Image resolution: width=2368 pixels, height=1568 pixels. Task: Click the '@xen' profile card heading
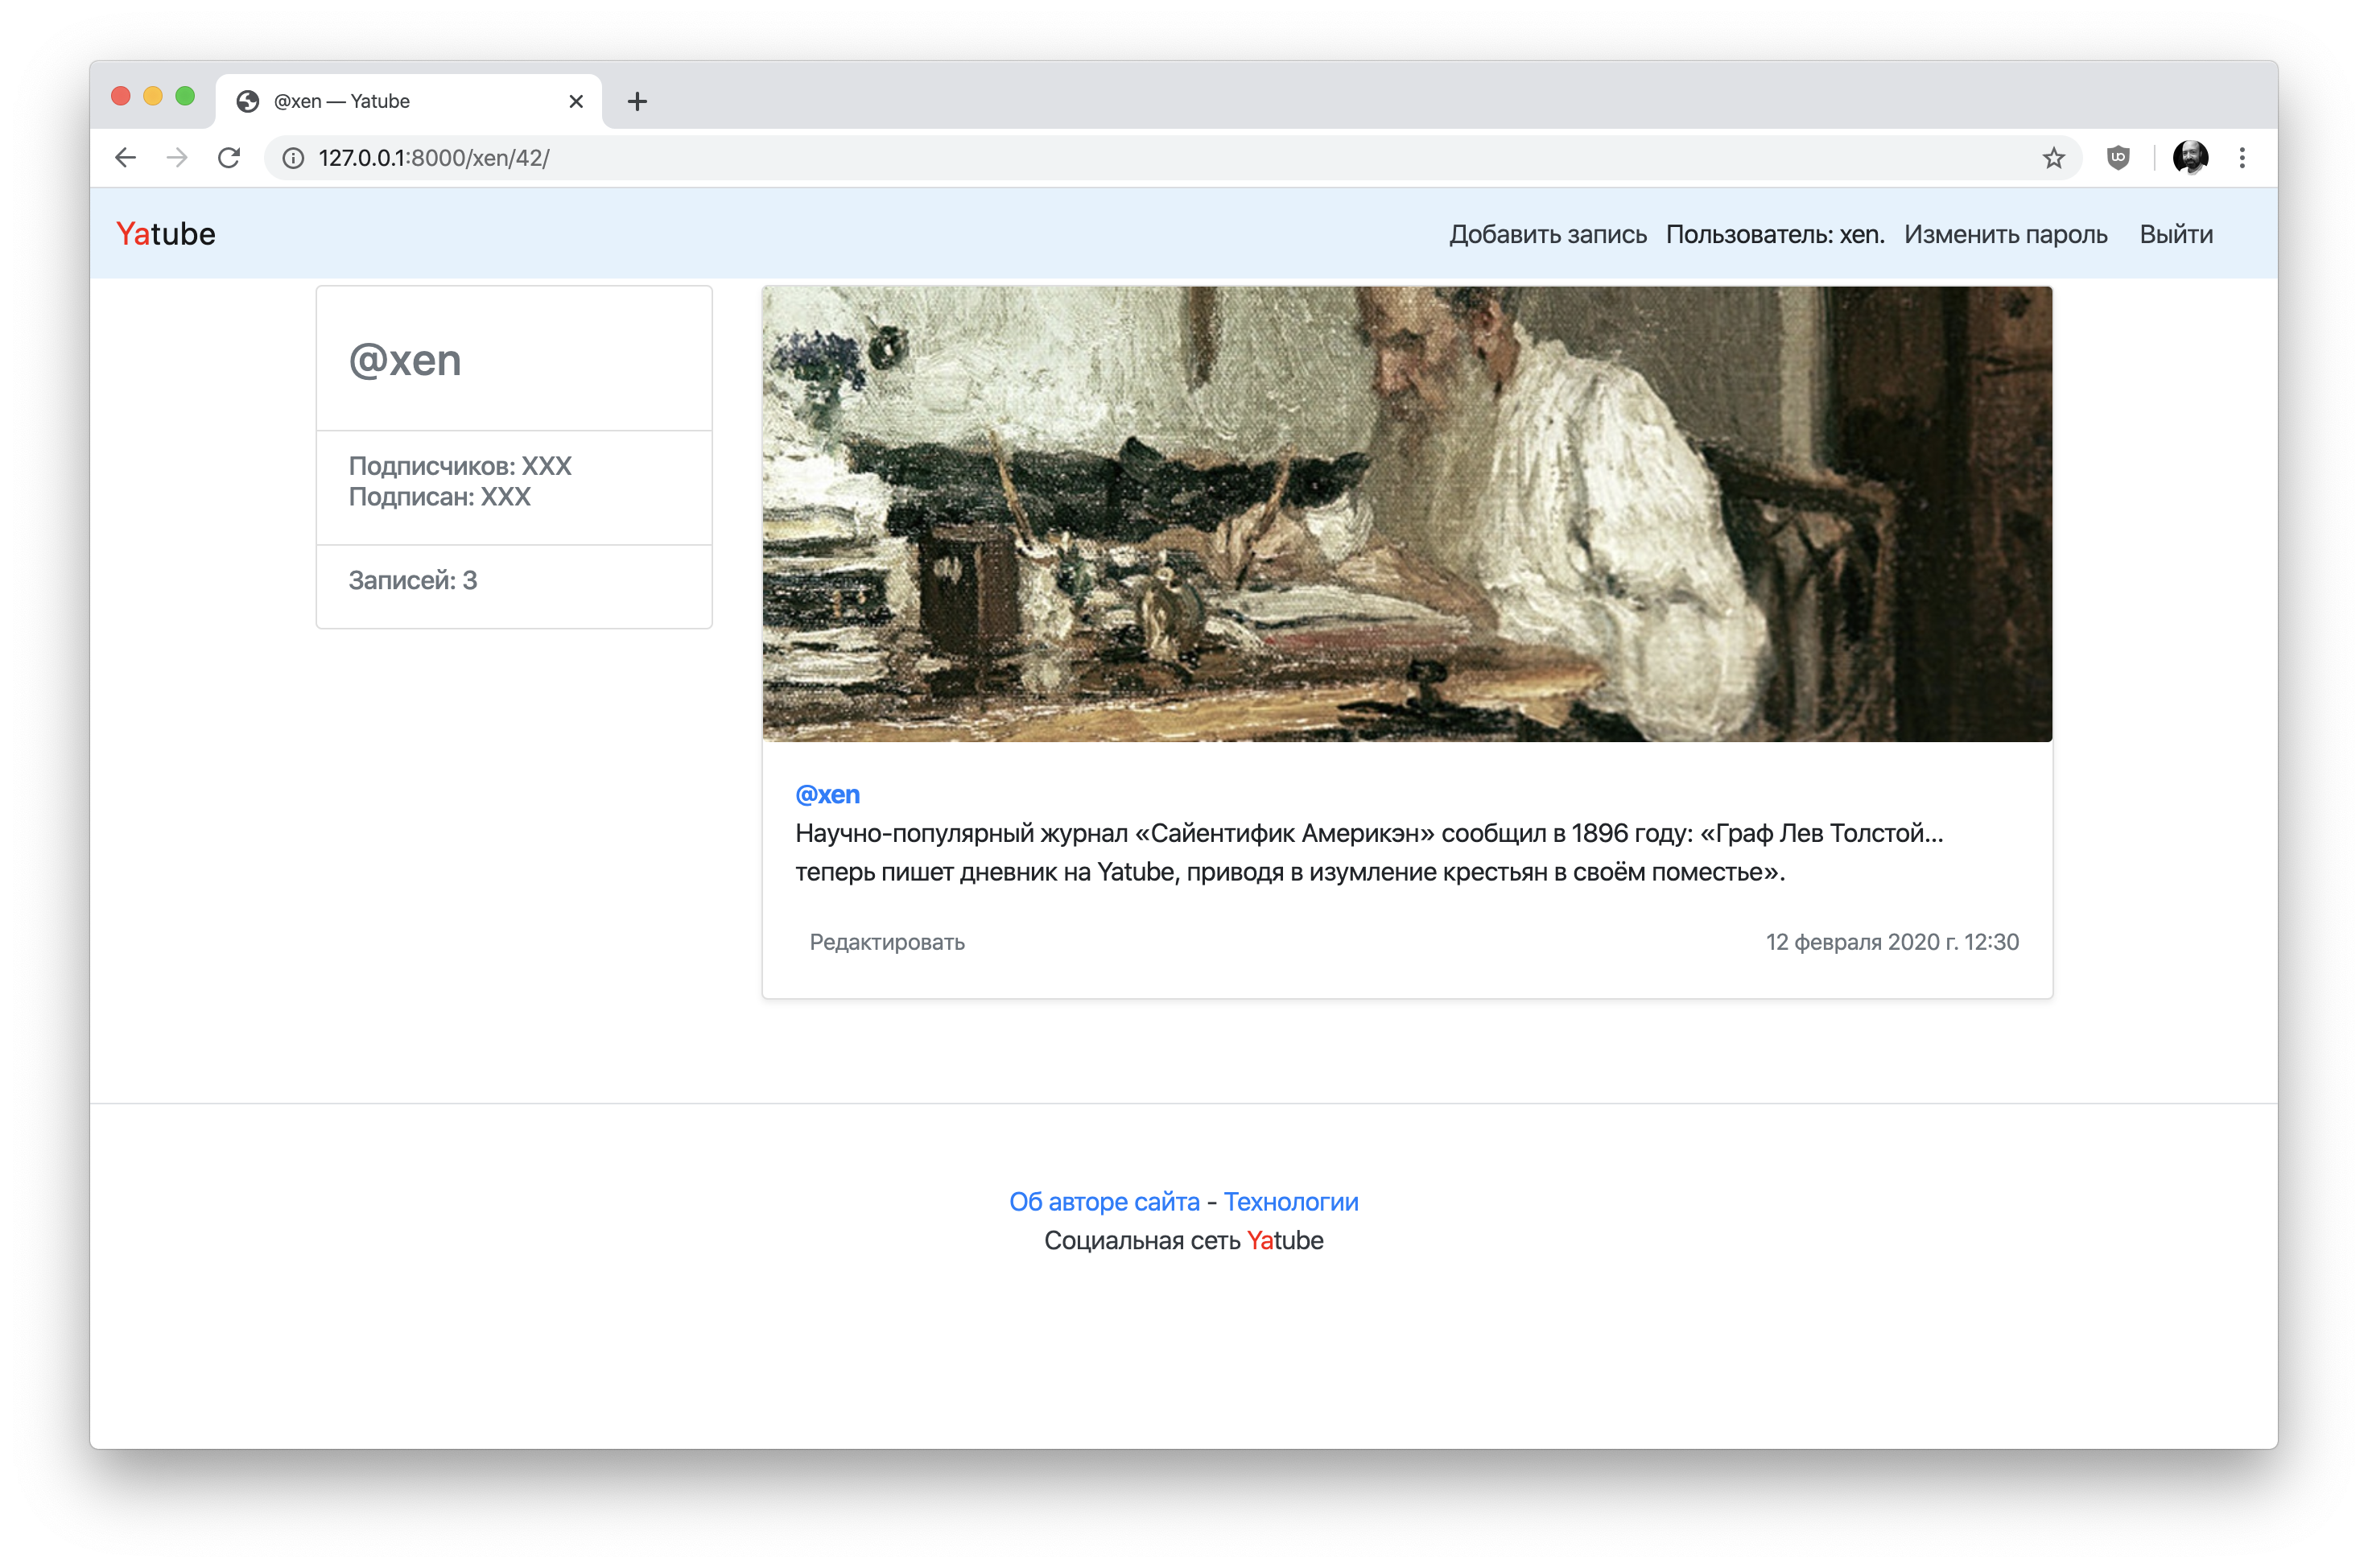[x=405, y=360]
